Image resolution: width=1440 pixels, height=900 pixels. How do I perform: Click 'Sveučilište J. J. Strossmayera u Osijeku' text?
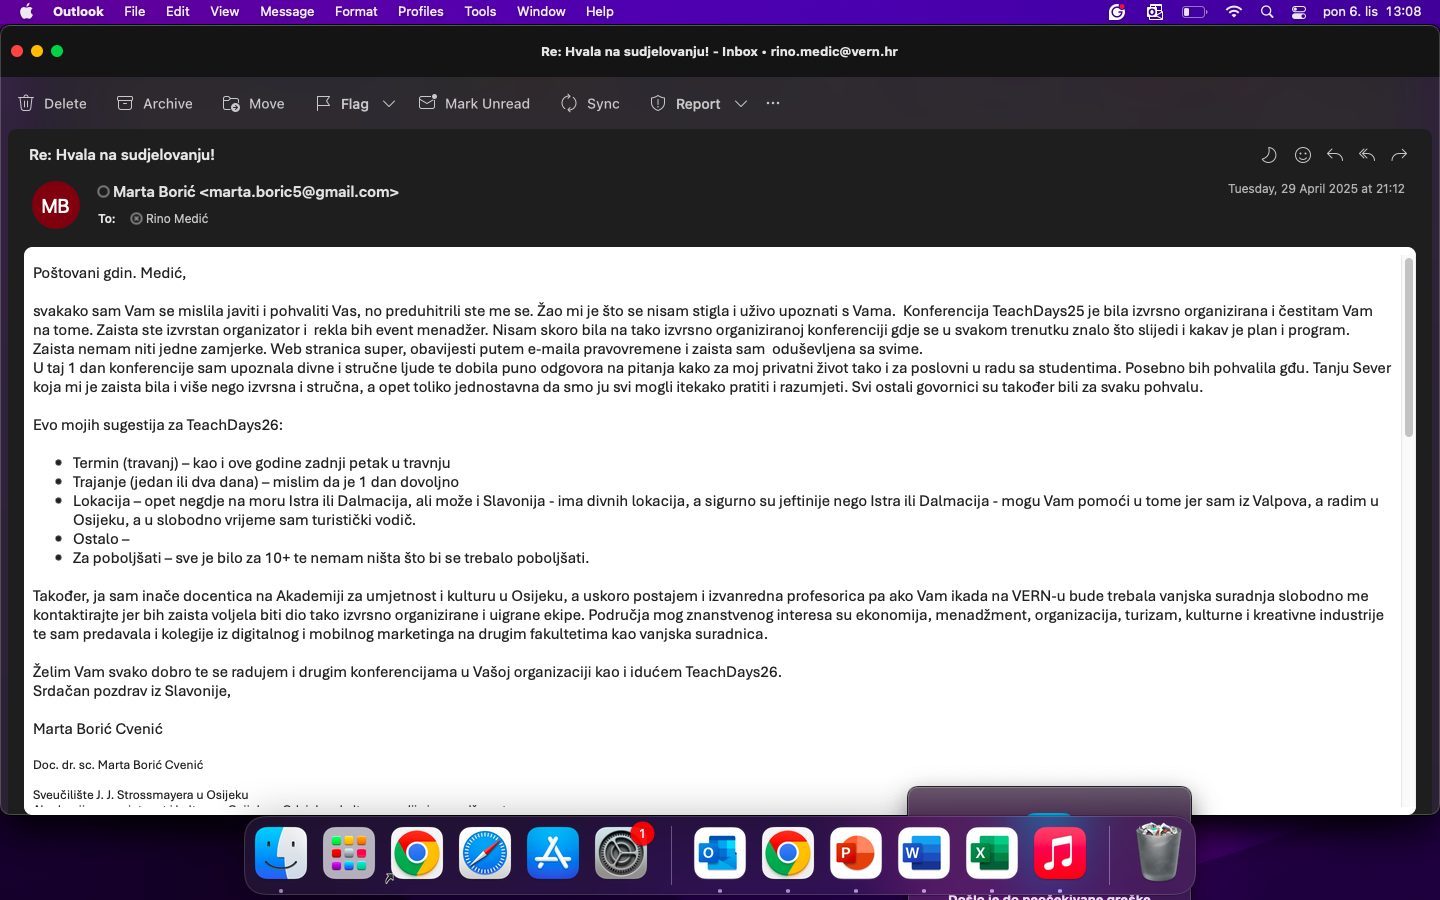141,795
